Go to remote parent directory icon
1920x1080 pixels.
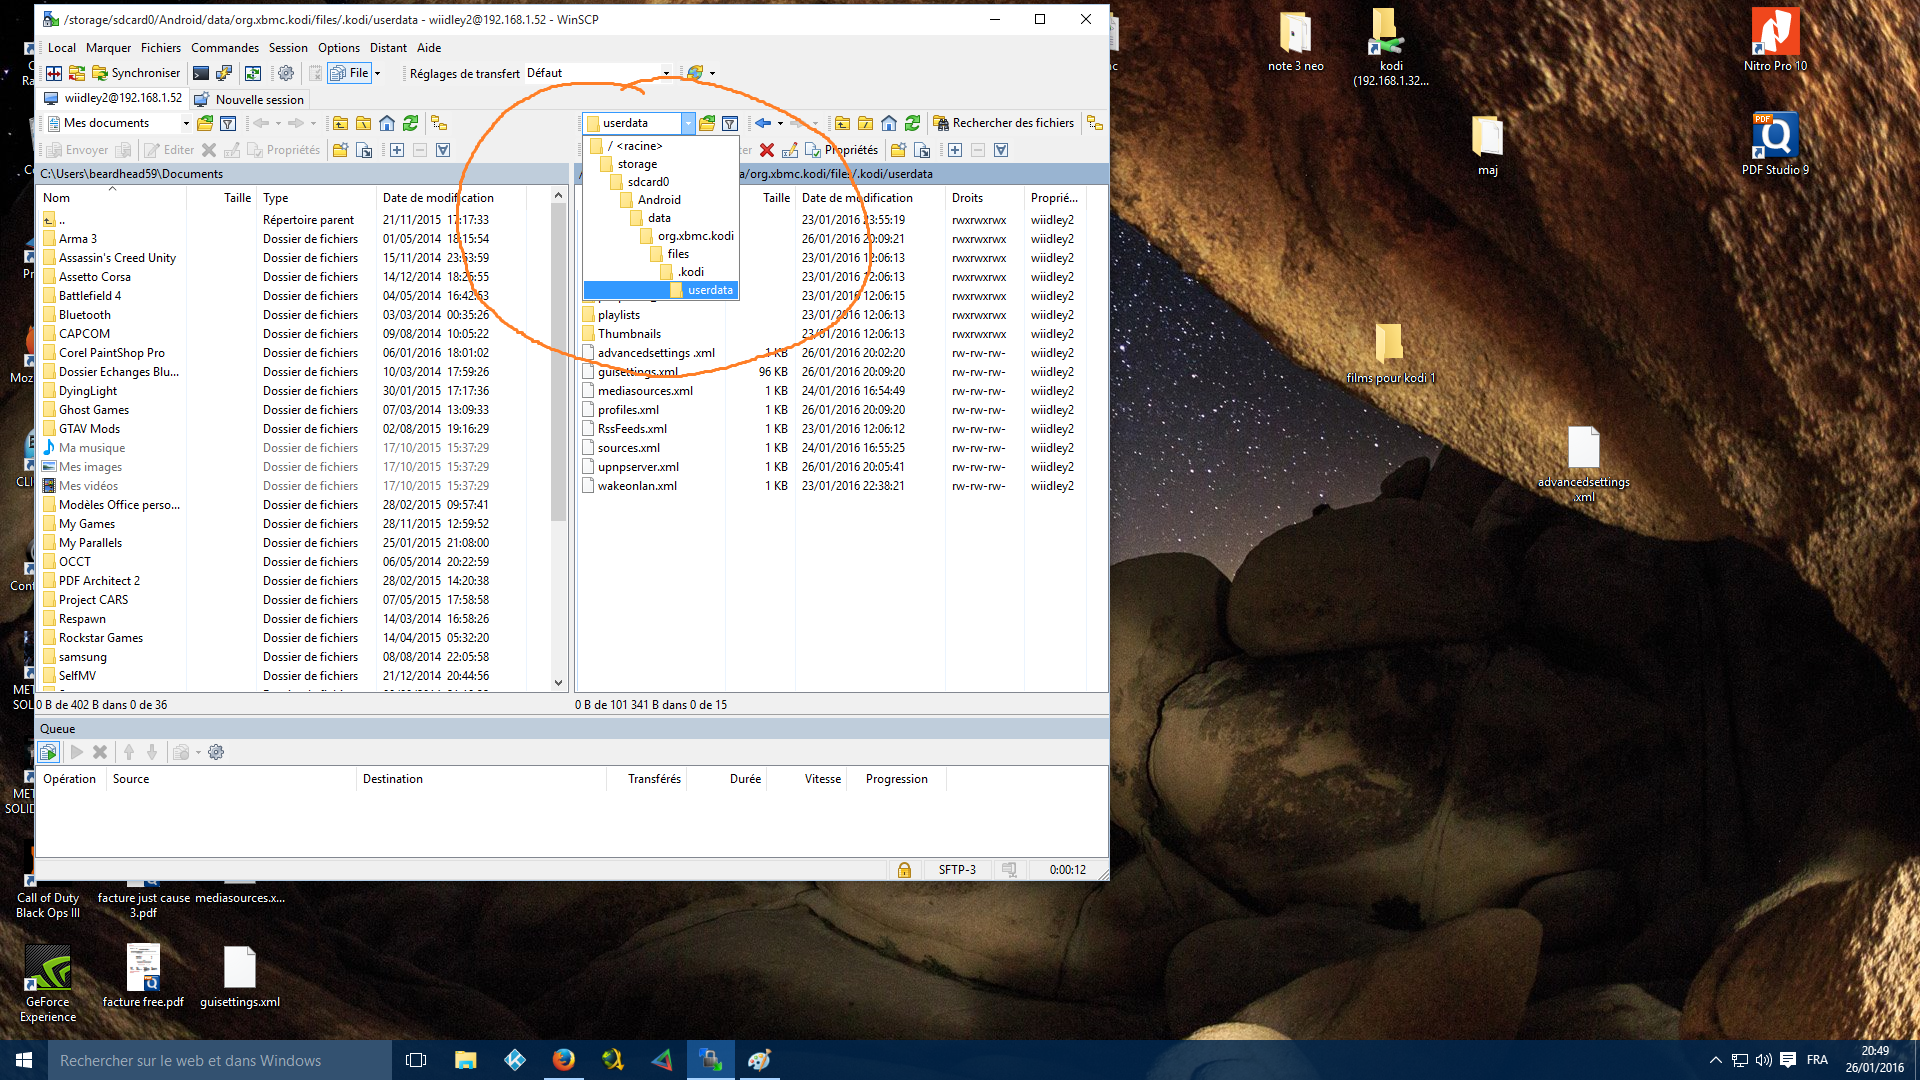point(843,123)
